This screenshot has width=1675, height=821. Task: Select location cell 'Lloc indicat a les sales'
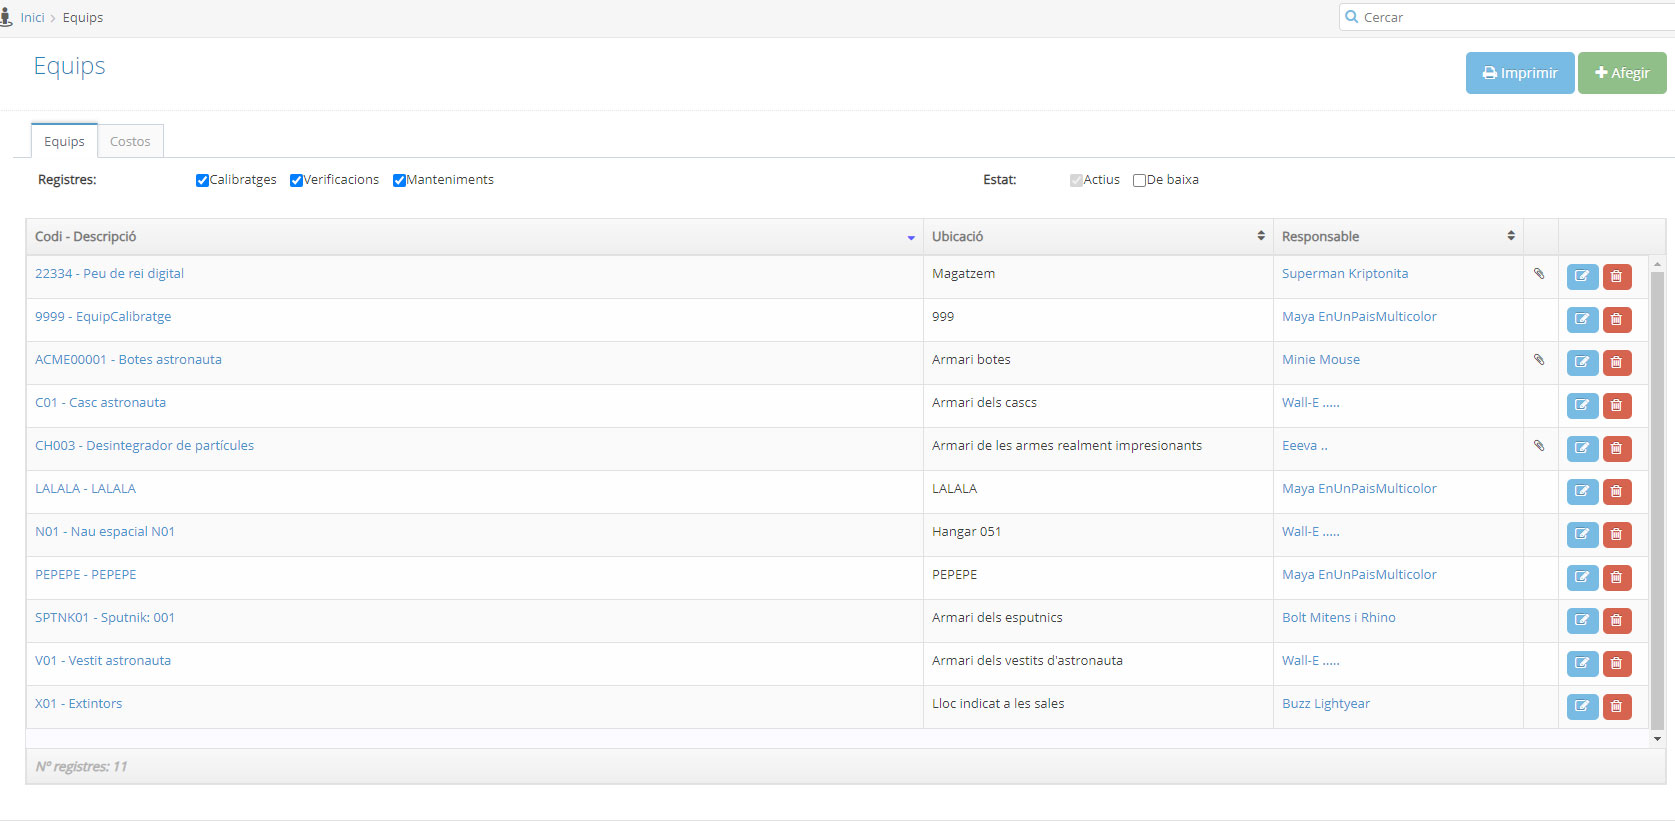point(998,703)
